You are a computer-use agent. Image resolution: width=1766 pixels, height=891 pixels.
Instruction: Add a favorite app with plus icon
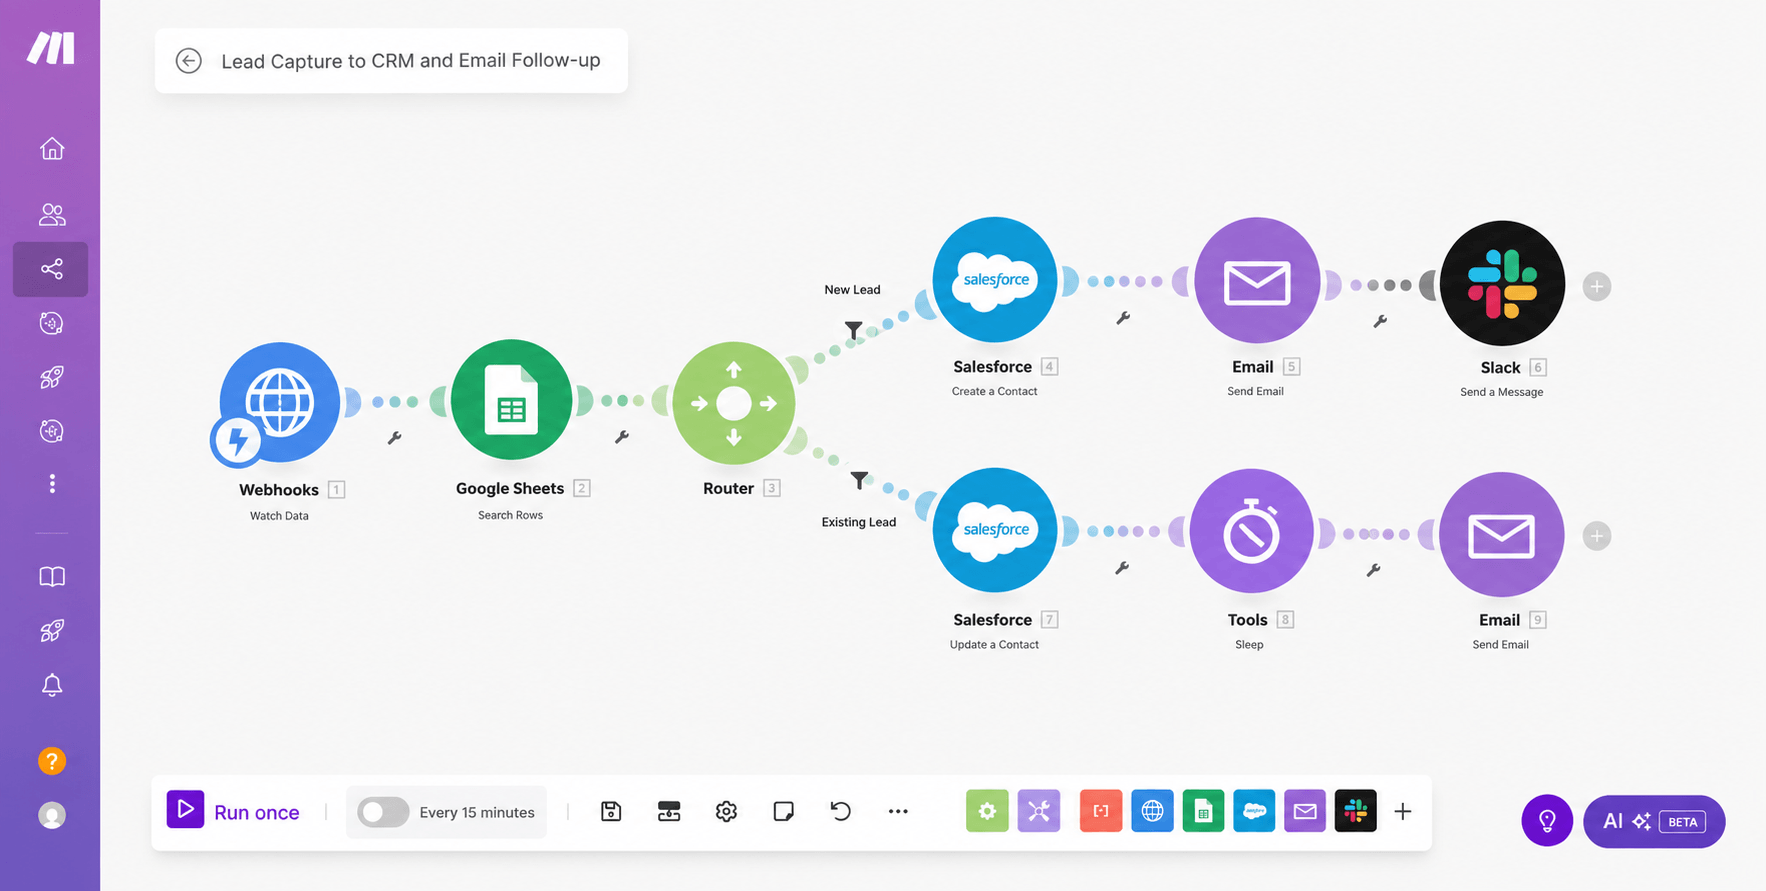1403,811
